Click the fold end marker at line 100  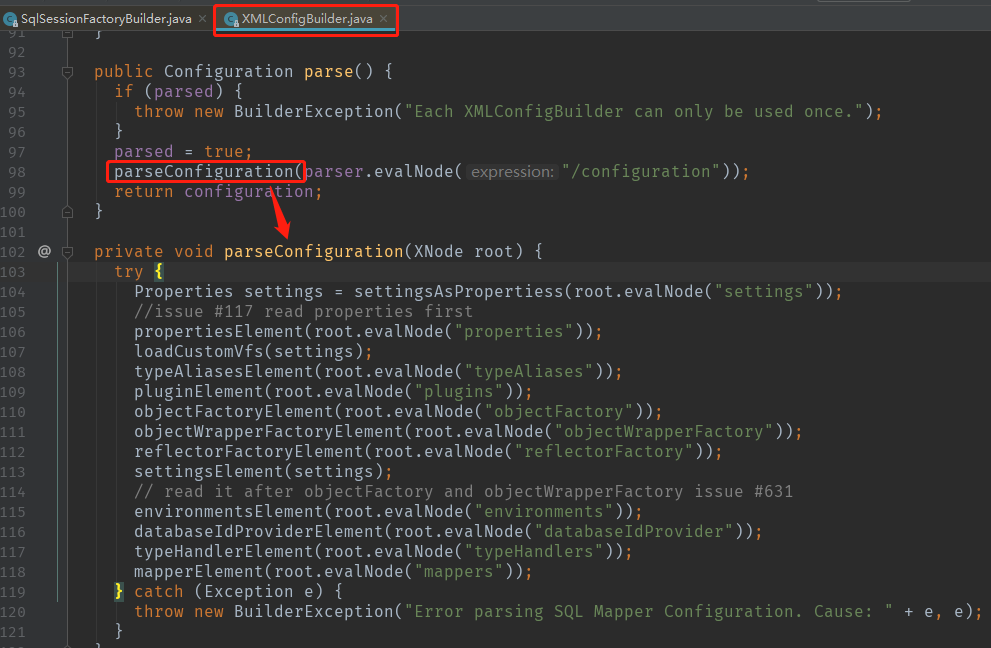point(68,212)
